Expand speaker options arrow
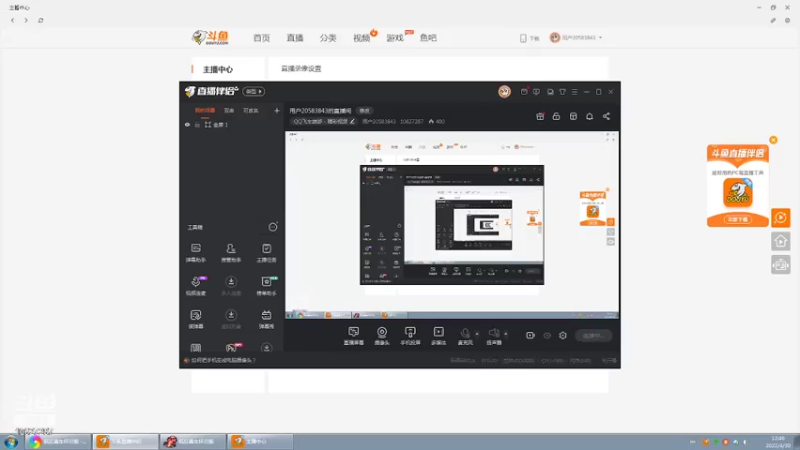Image resolution: width=800 pixels, height=450 pixels. pos(506,334)
